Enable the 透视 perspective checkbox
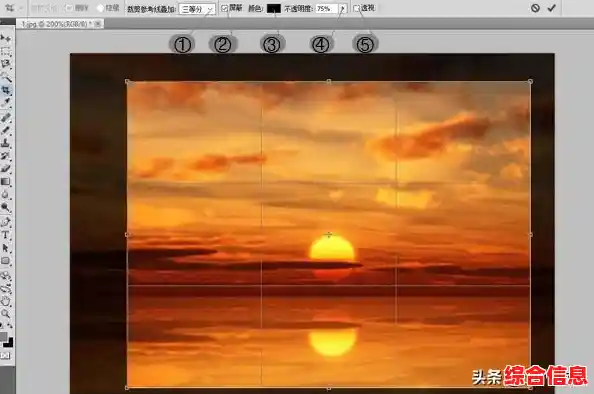The height and width of the screenshot is (394, 594). (x=356, y=8)
